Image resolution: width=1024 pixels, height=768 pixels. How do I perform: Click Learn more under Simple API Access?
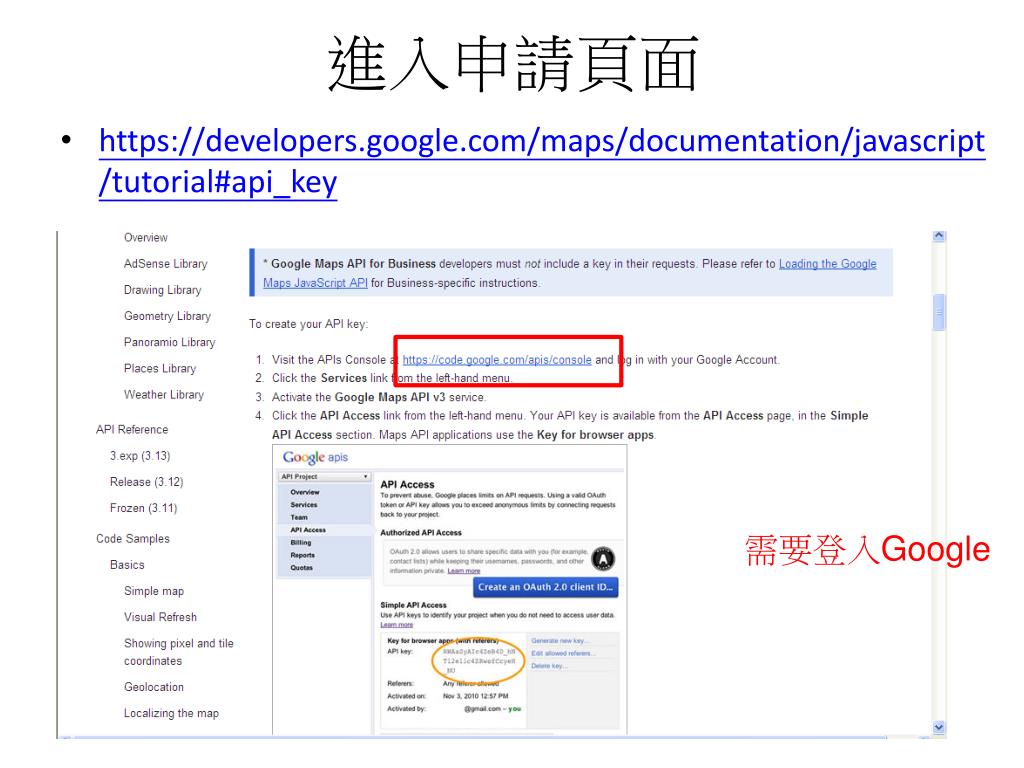coord(396,624)
